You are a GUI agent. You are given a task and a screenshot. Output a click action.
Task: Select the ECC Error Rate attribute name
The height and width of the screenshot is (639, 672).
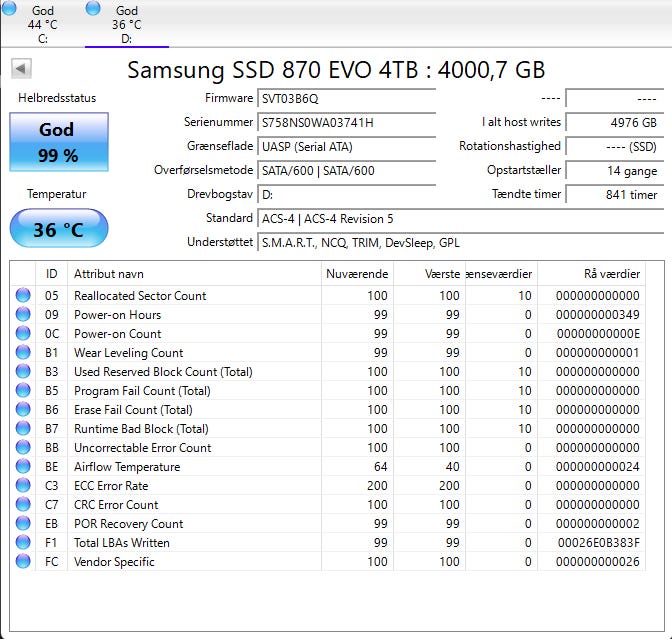coord(111,486)
